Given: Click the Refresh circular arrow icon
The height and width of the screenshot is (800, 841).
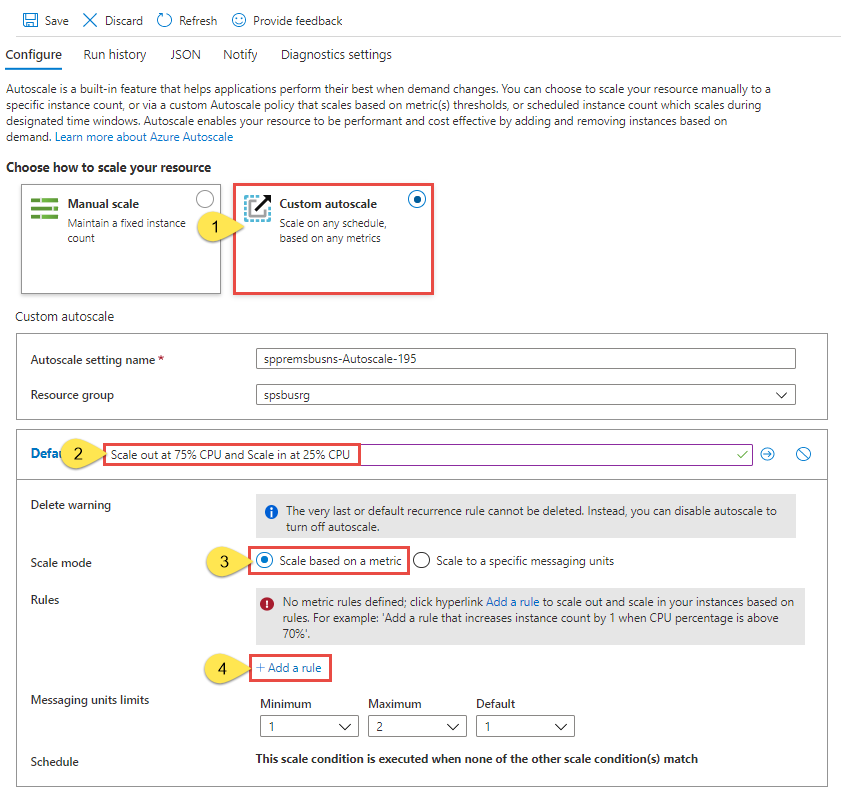Looking at the screenshot, I should (164, 20).
